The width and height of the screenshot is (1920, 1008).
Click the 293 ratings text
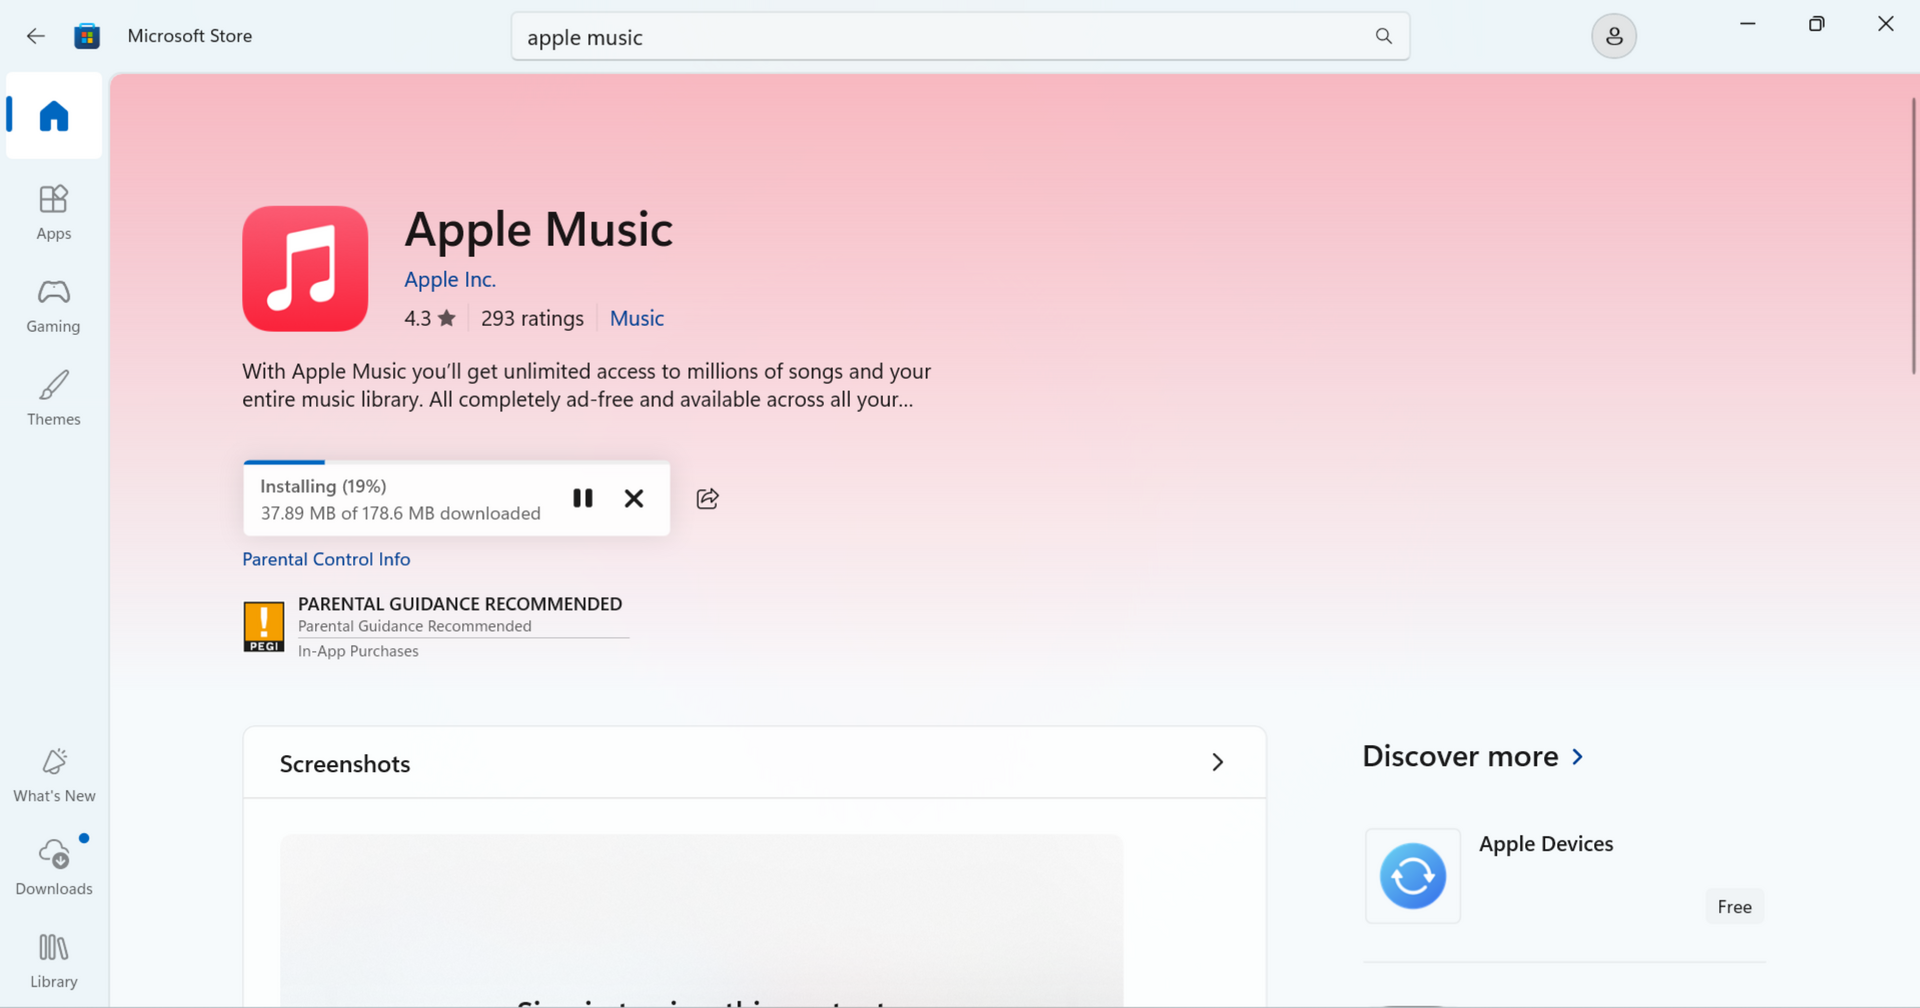[532, 318]
